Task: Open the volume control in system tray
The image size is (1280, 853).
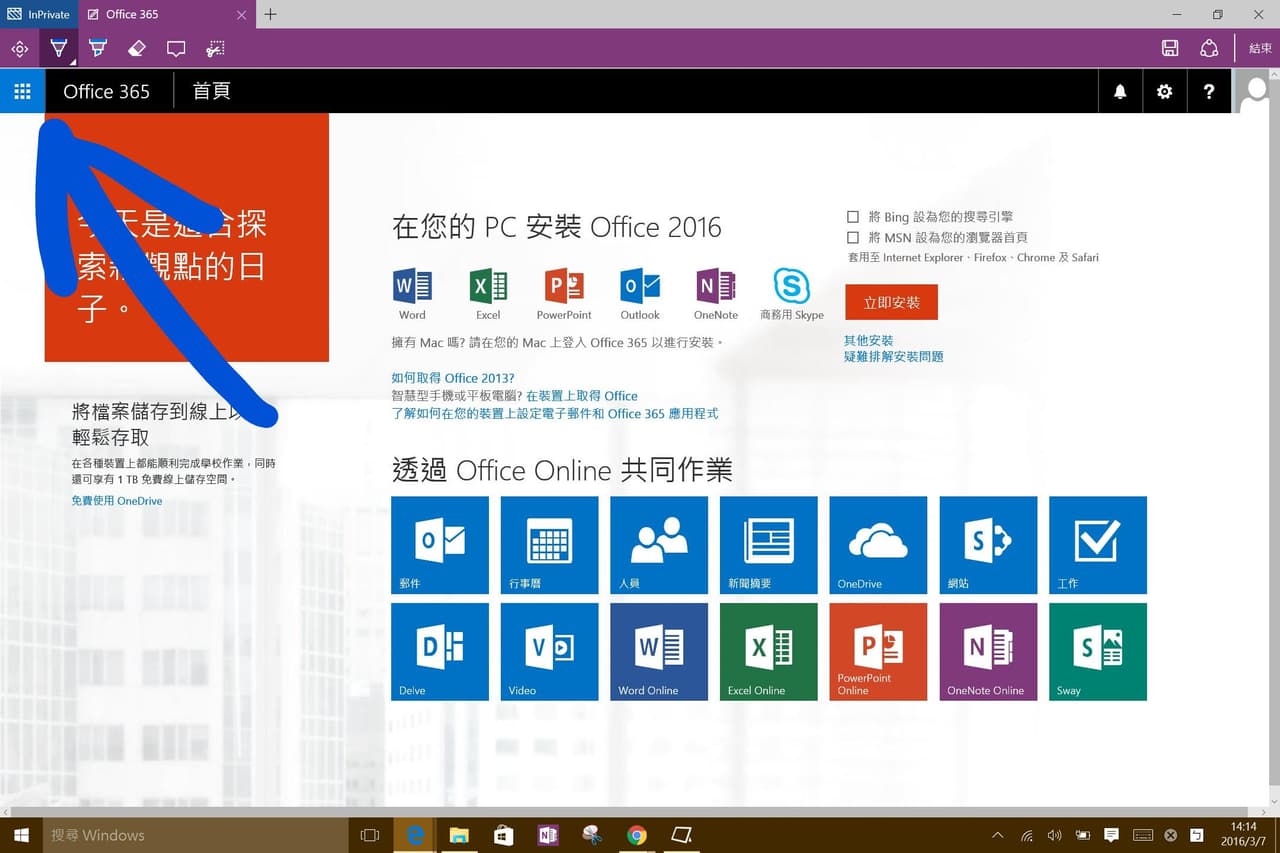Action: click(x=1054, y=835)
